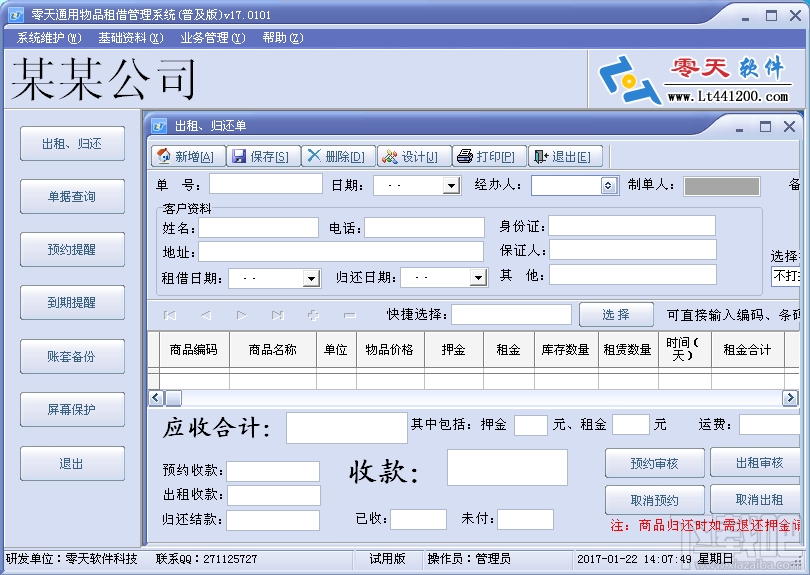This screenshot has height=575, width=810.
Task: Click the 账套备份 sidebar button
Action: [72, 356]
